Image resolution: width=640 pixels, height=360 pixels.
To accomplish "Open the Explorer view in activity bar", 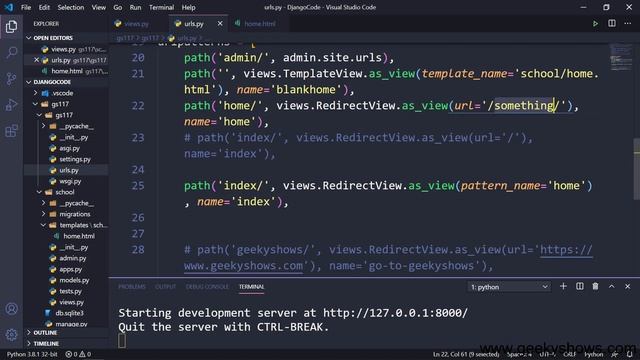I will pyautogui.click(x=11, y=27).
